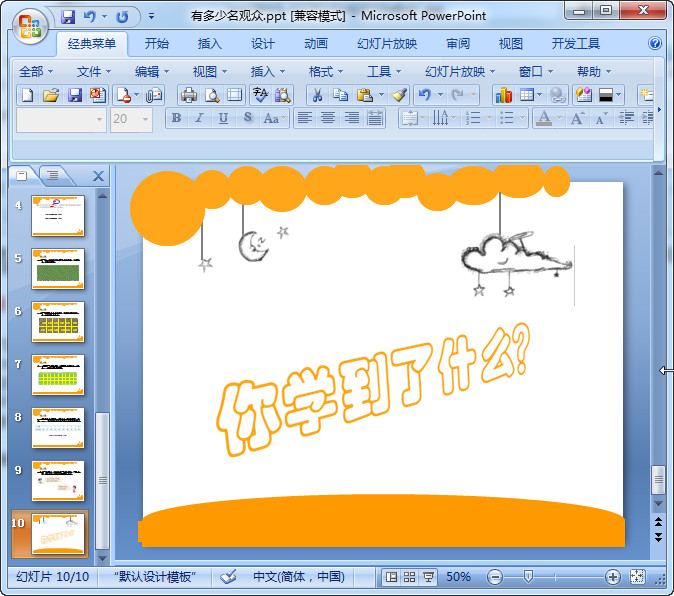Viewport: 674px width, 596px height.
Task: Switch to the 动画 ribbon tab
Action: coord(316,43)
